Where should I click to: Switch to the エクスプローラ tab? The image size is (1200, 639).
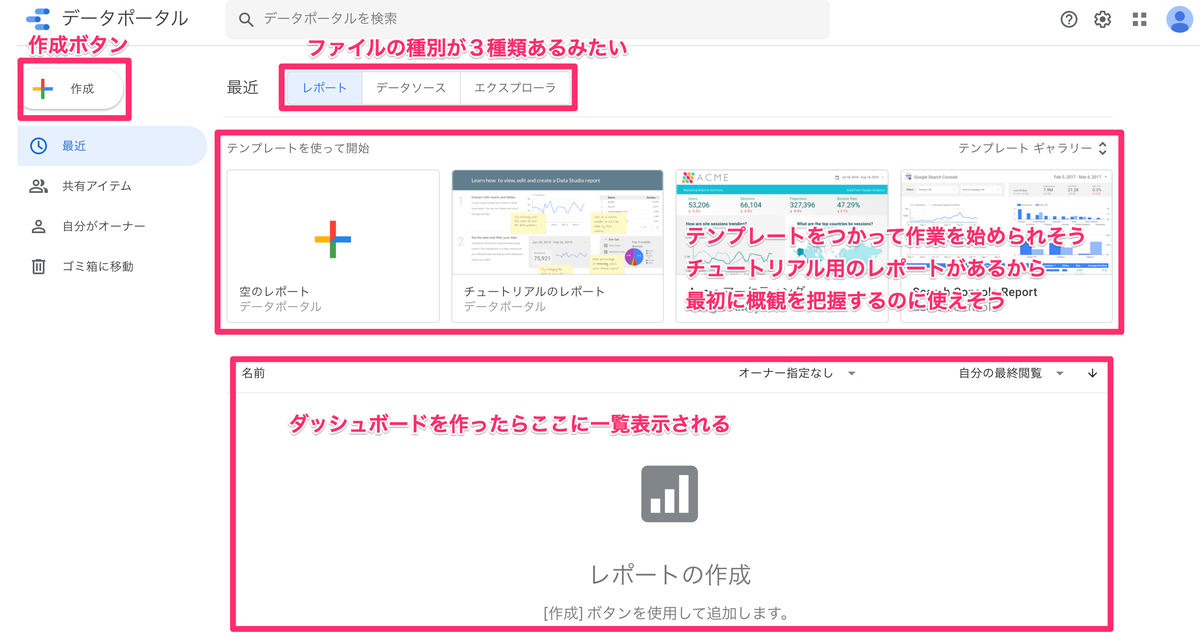[x=515, y=88]
